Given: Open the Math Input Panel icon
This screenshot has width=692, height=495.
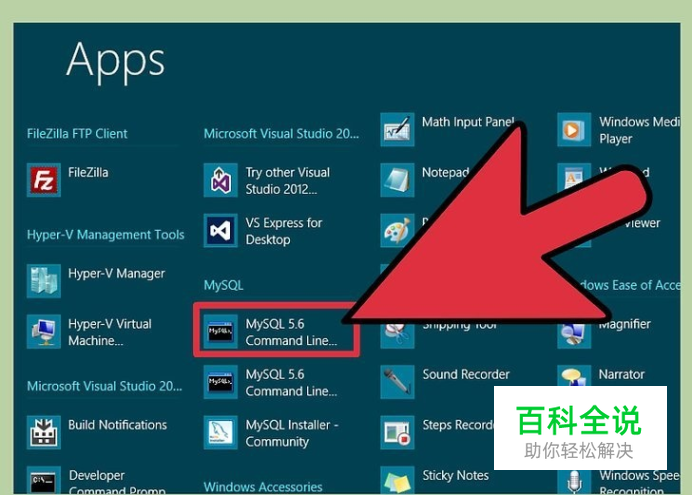Looking at the screenshot, I should [397, 130].
